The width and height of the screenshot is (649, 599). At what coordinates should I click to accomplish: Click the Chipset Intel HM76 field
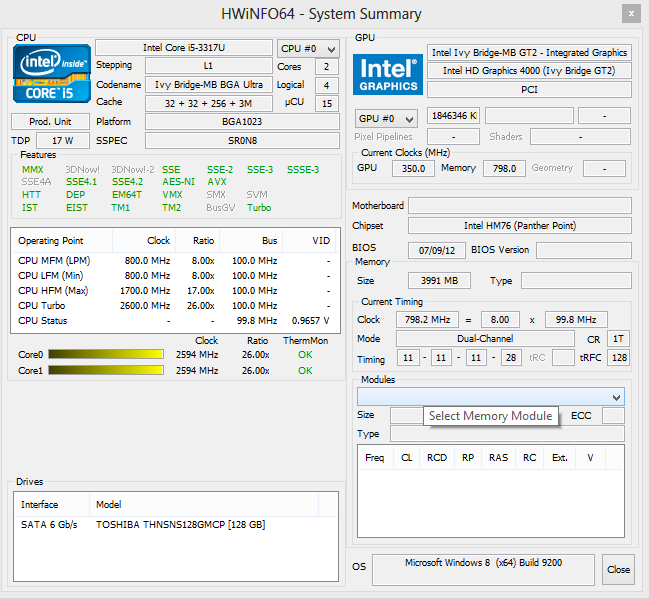[x=520, y=226]
